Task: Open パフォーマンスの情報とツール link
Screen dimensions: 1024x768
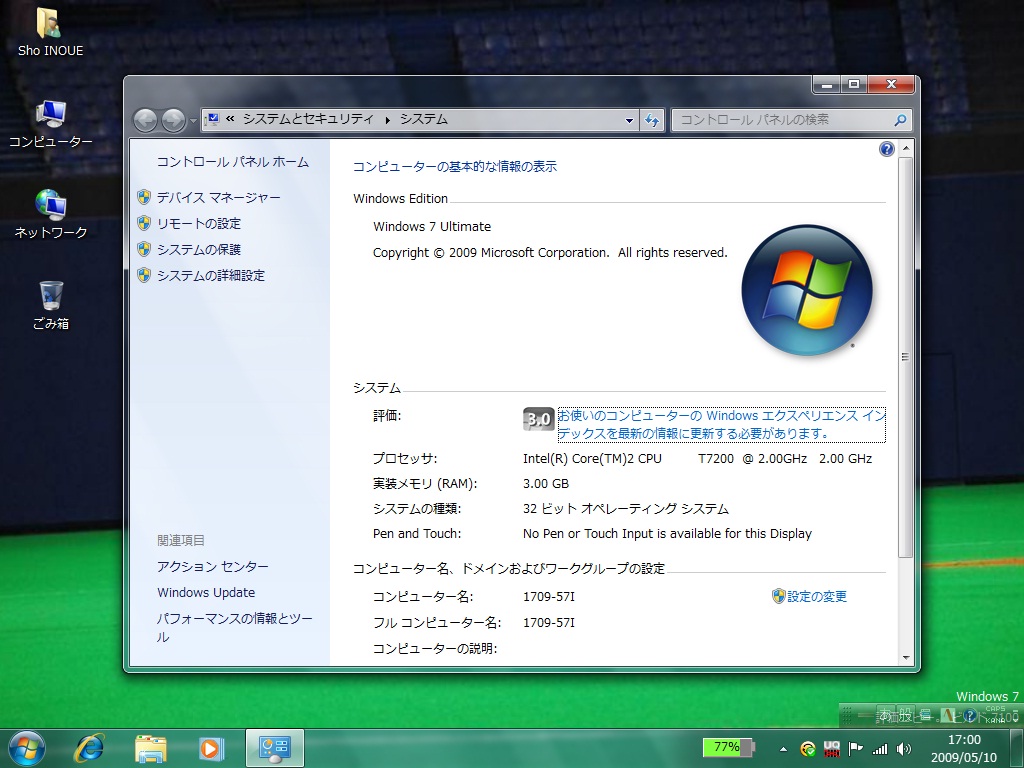Action: [234, 627]
